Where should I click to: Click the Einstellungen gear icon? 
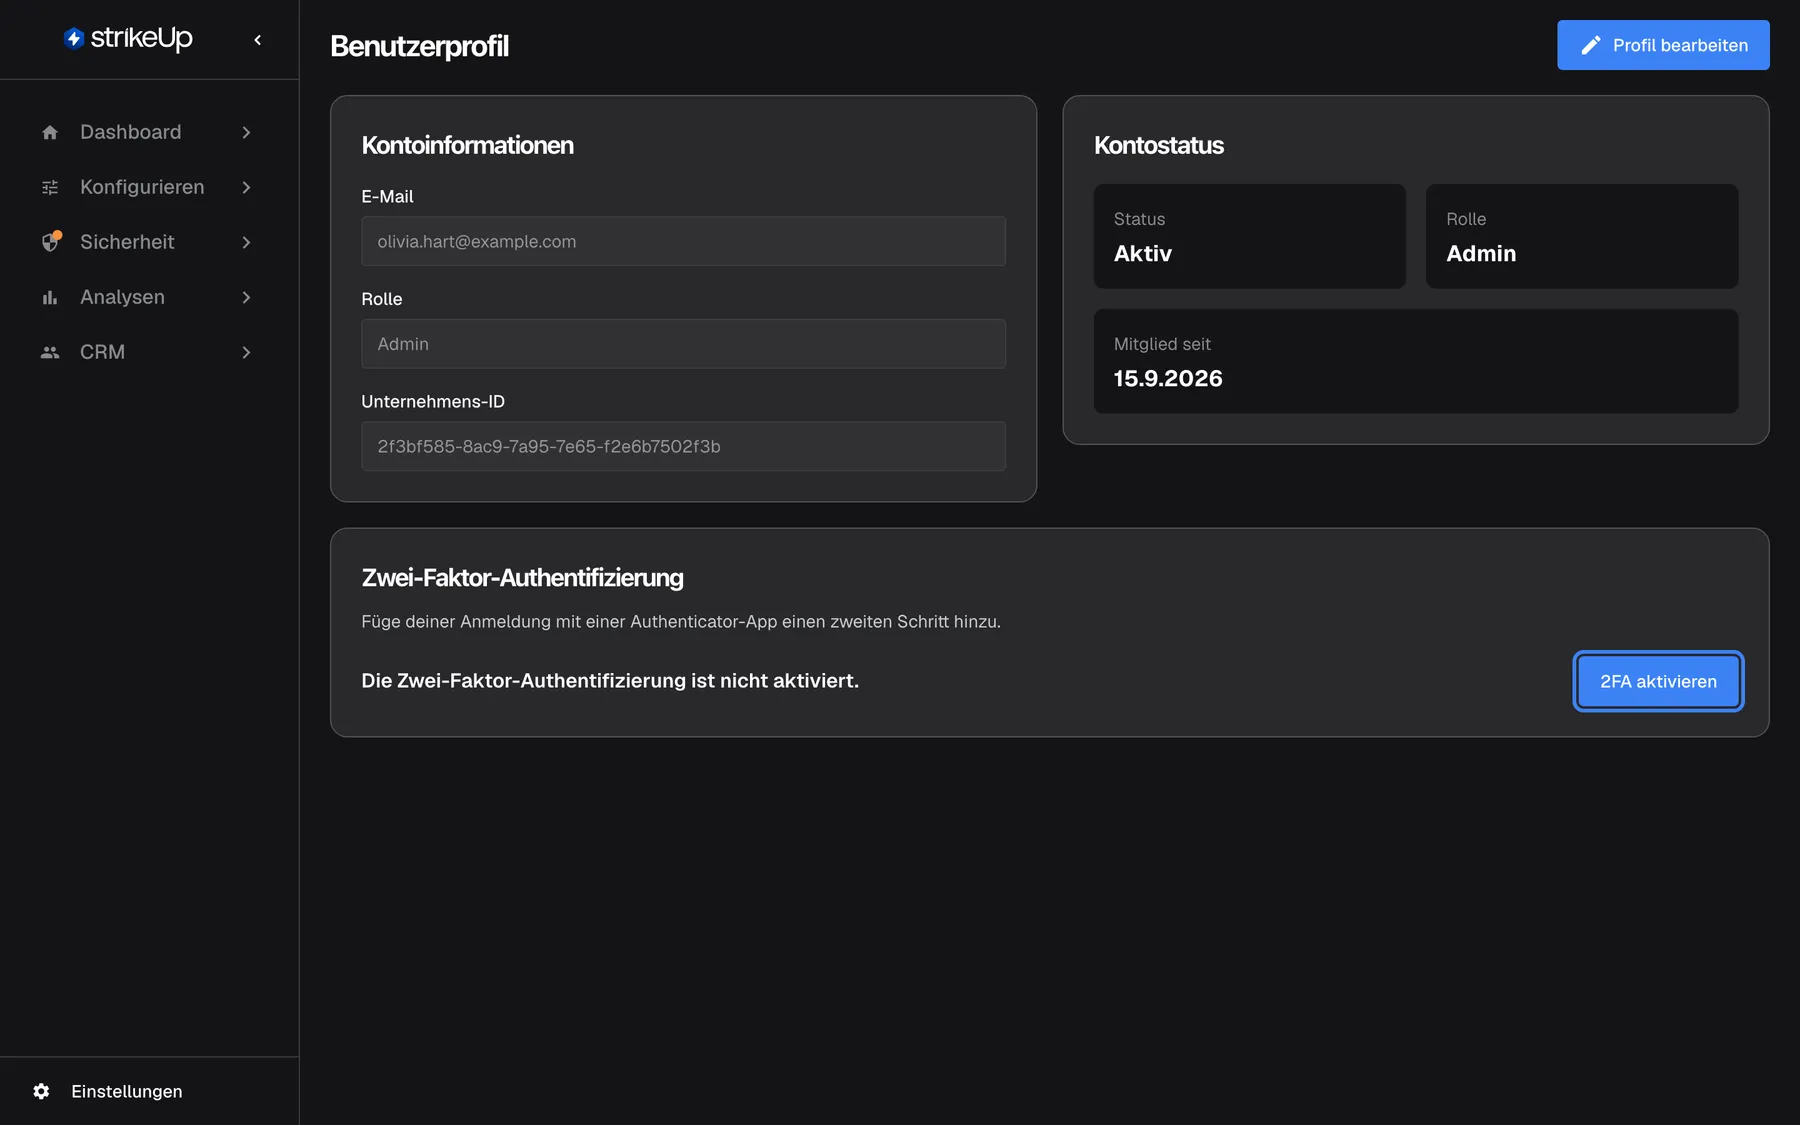coord(41,1091)
